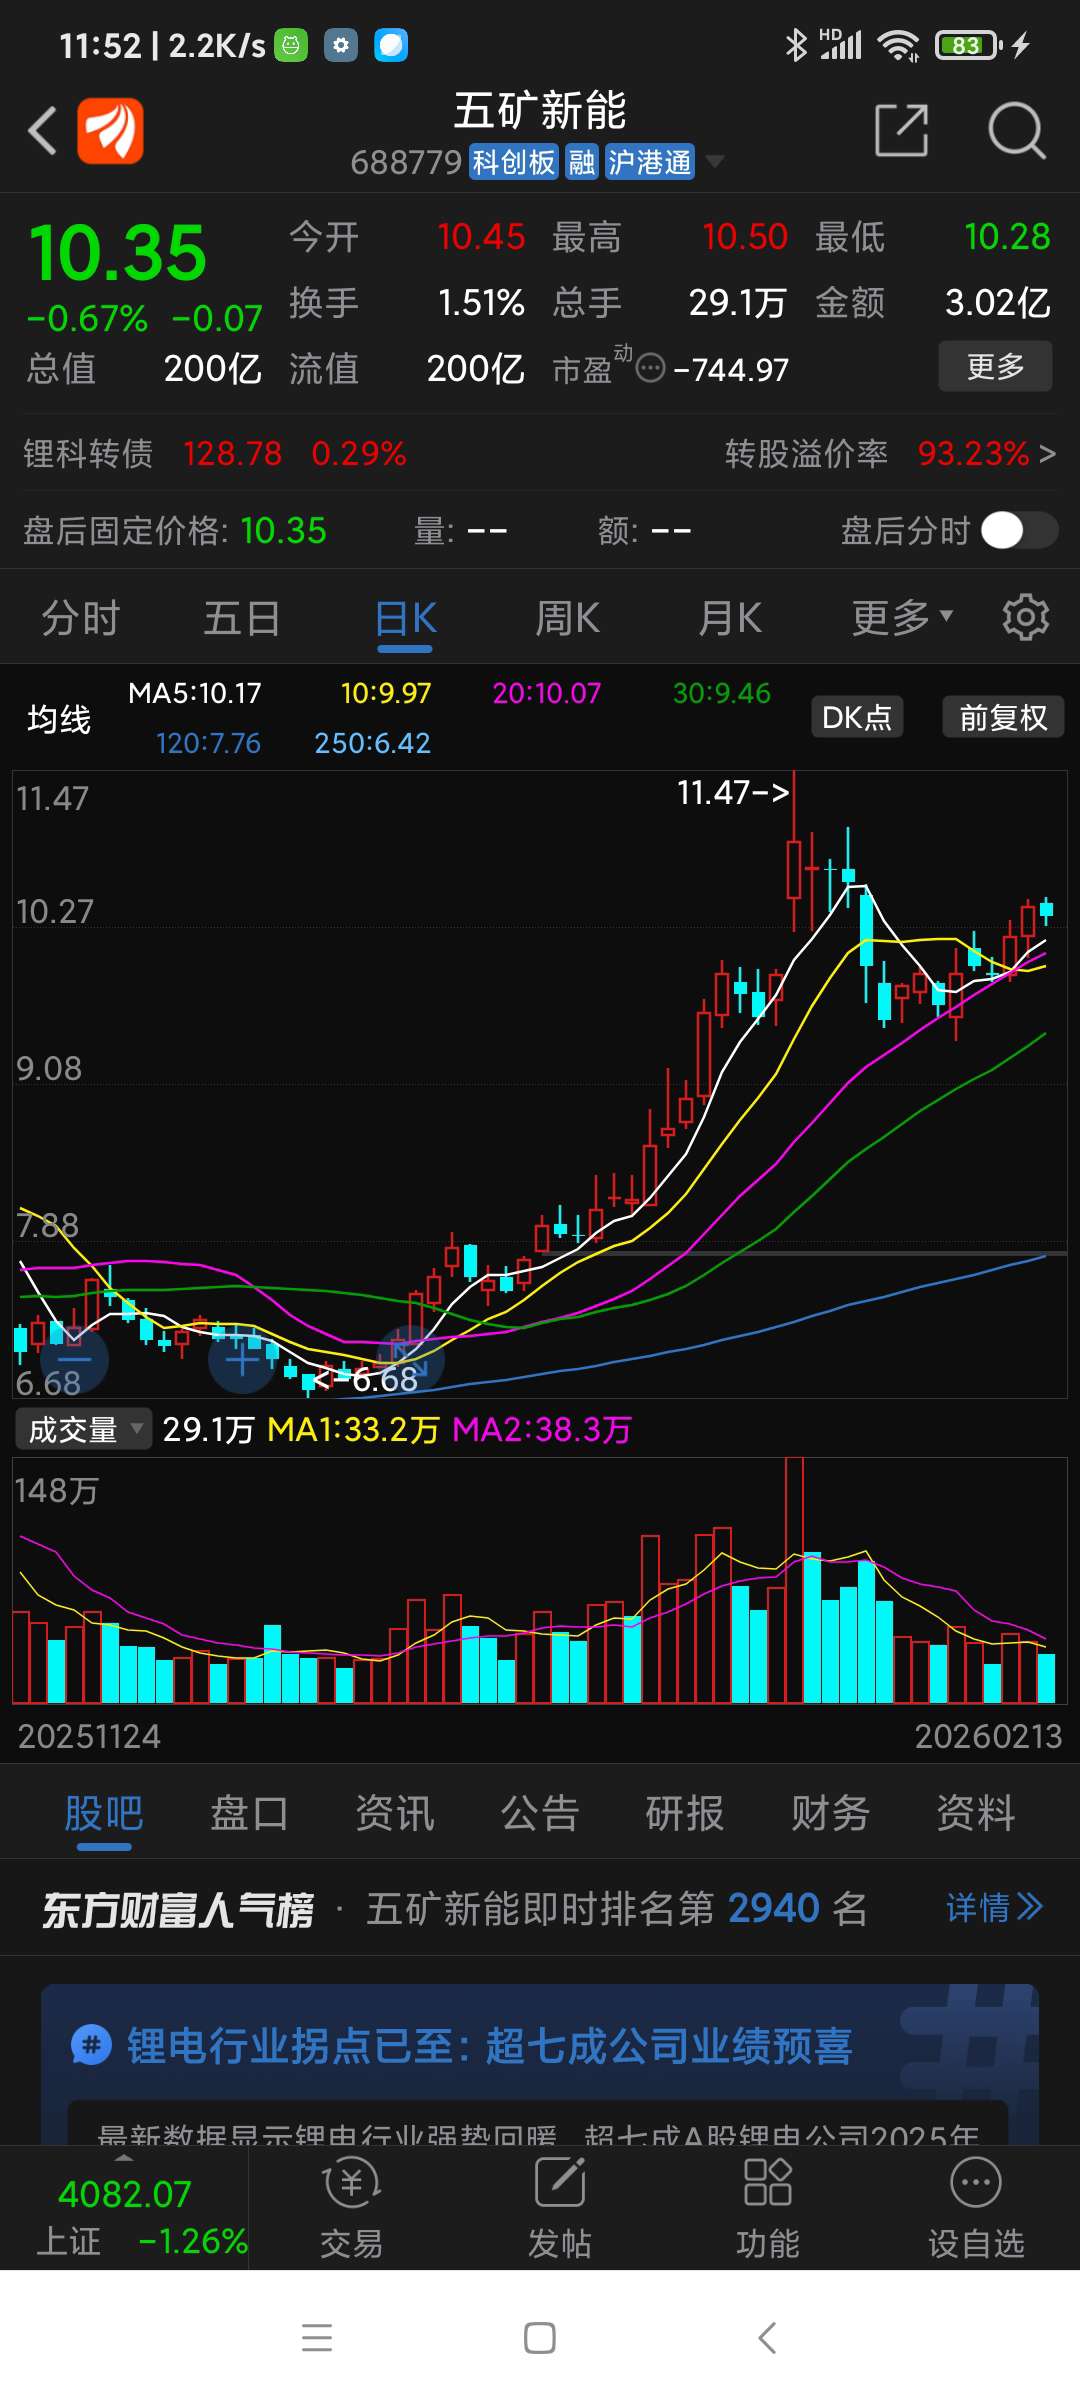Select the 分时 chart tab
Screen dimensions: 1080x2400
(80, 618)
